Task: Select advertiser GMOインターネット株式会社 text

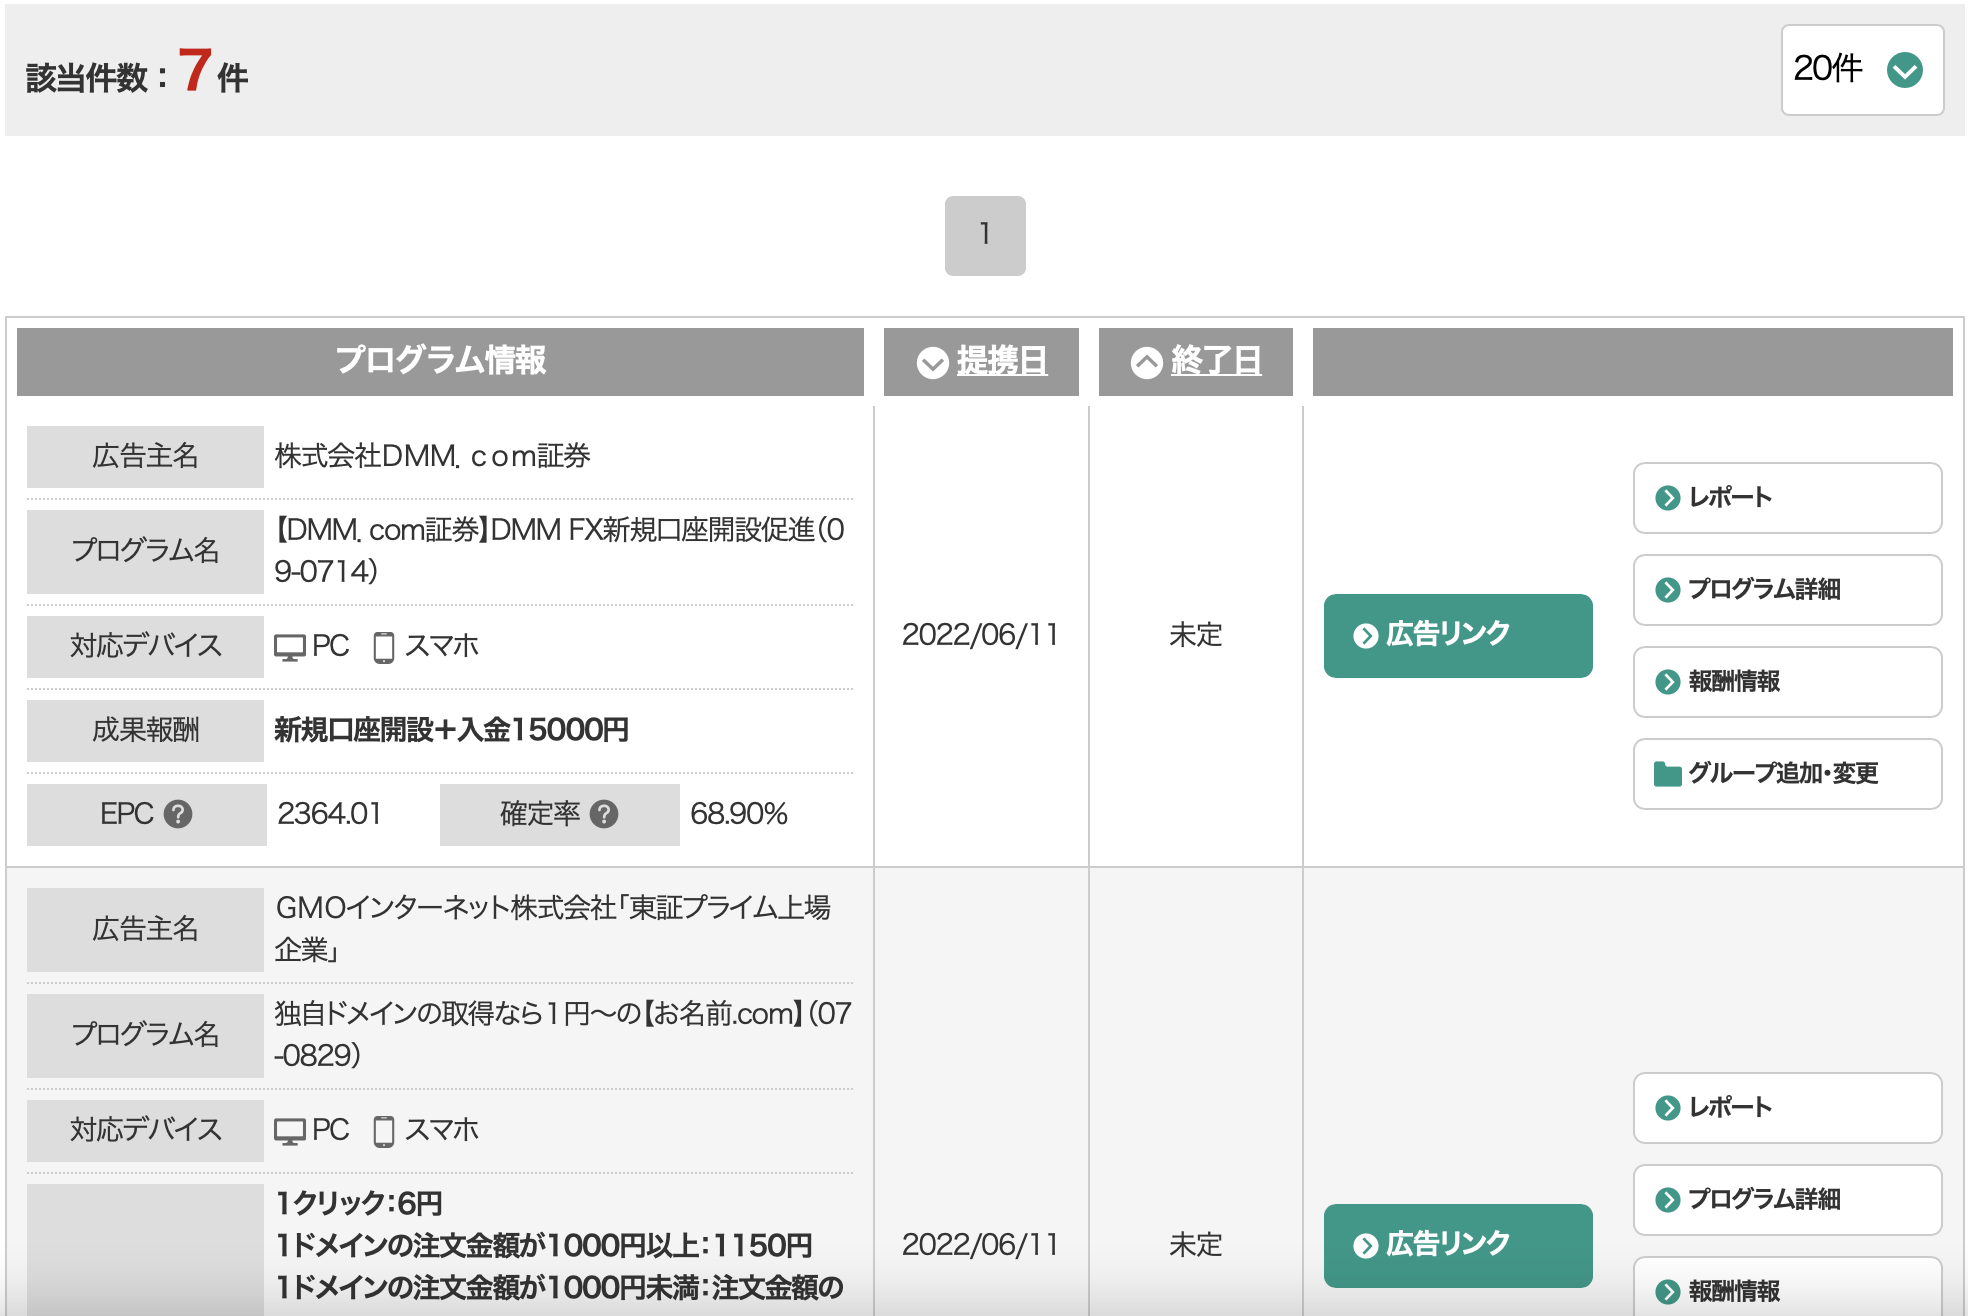Action: coord(553,928)
